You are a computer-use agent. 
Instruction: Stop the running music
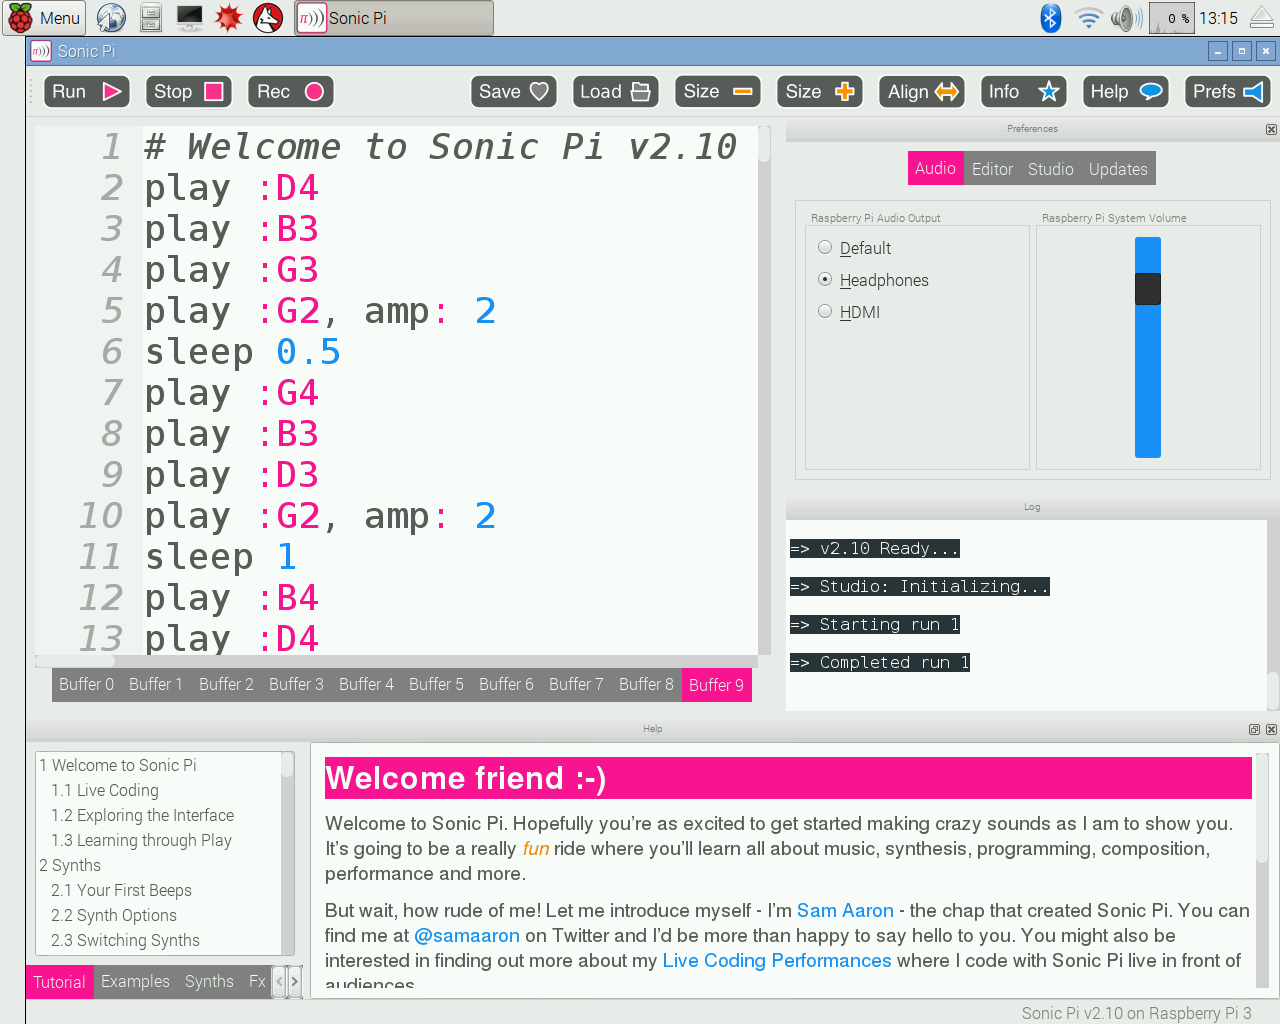[x=188, y=92]
